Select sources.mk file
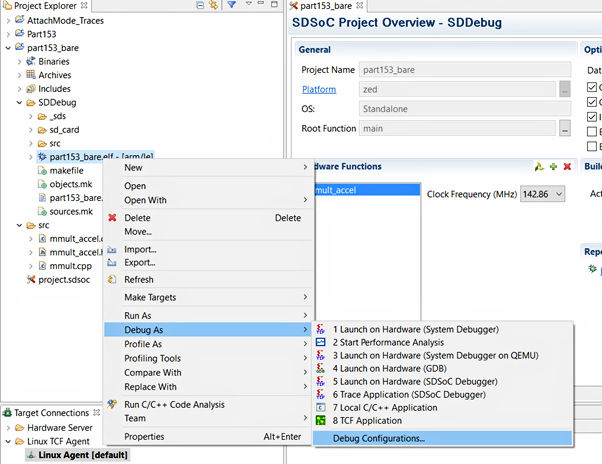602x464 pixels. tap(71, 211)
